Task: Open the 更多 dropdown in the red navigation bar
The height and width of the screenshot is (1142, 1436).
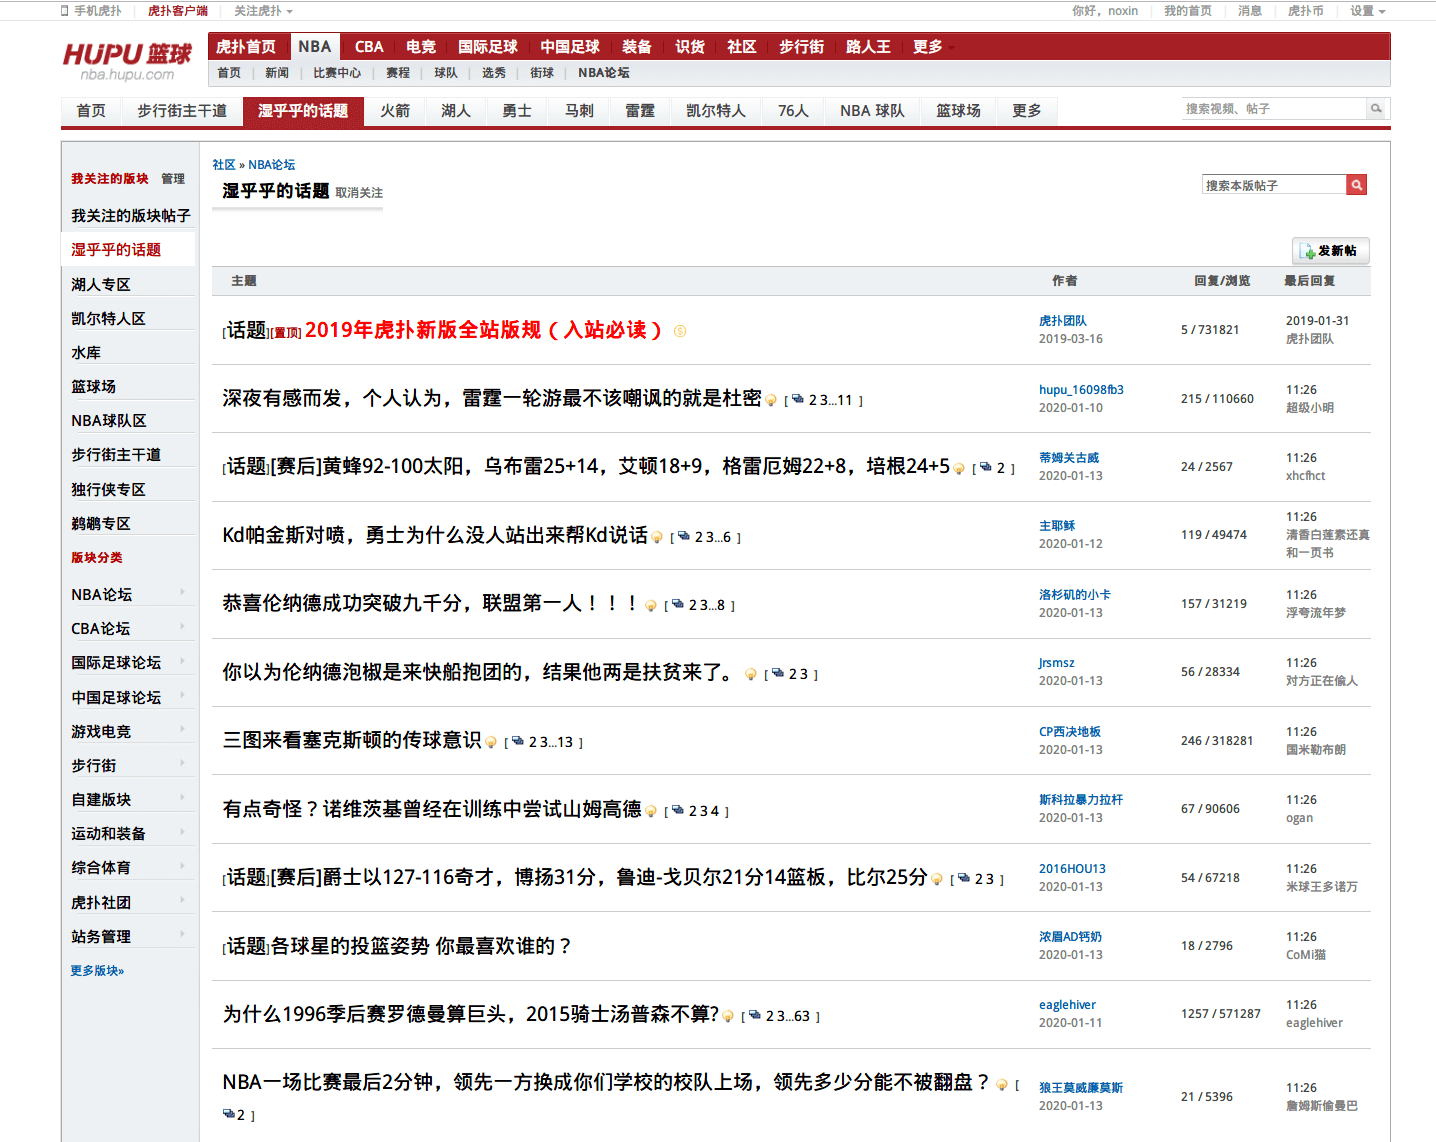Action: [x=927, y=45]
